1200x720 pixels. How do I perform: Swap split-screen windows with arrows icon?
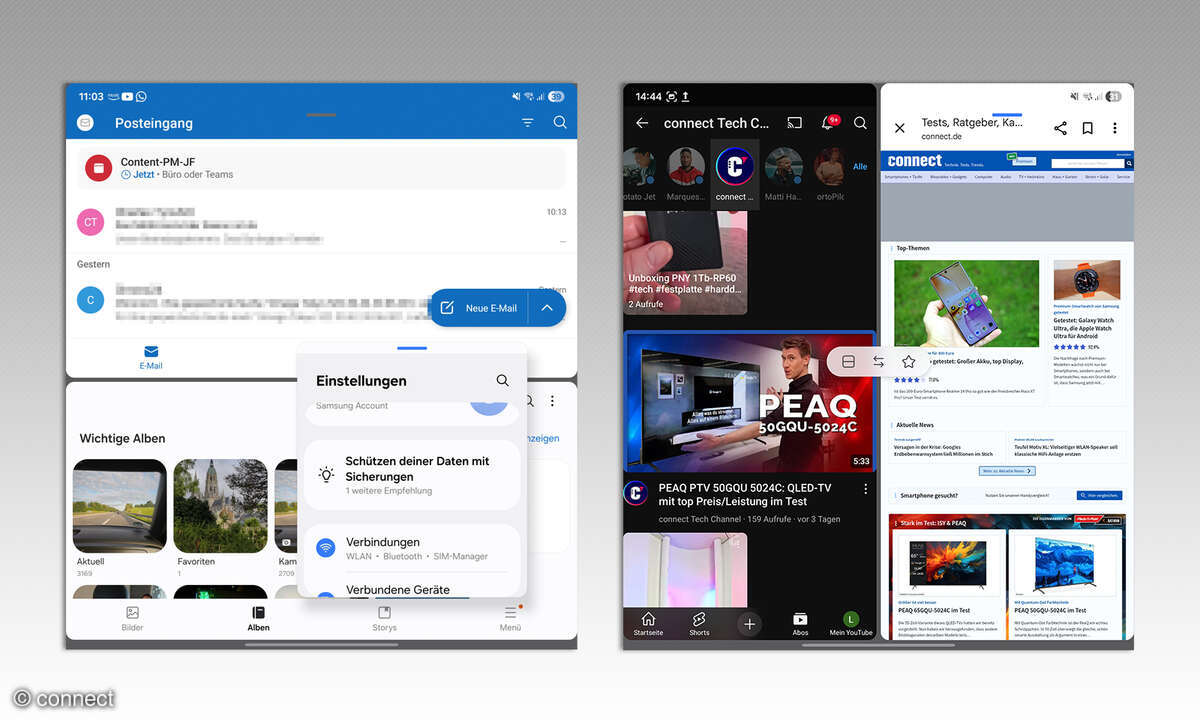878,362
